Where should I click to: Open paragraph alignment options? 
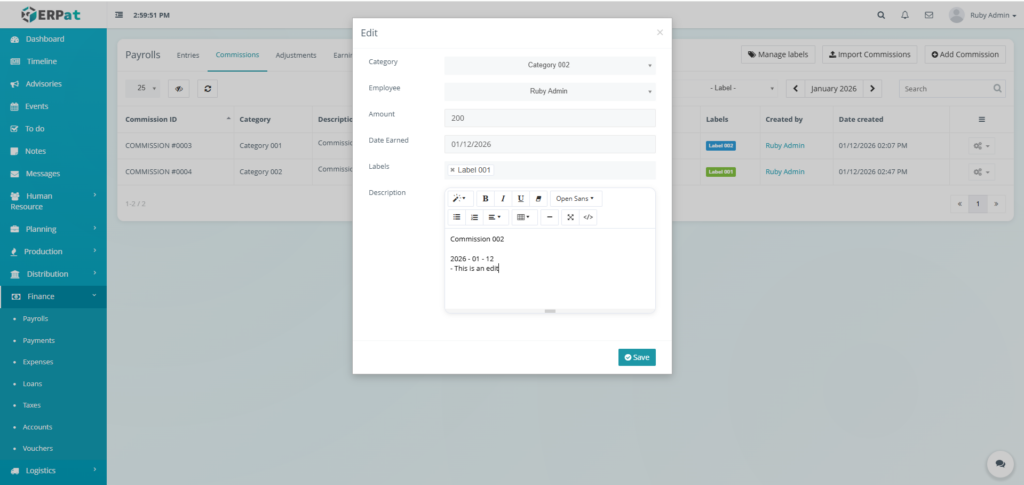[495, 217]
